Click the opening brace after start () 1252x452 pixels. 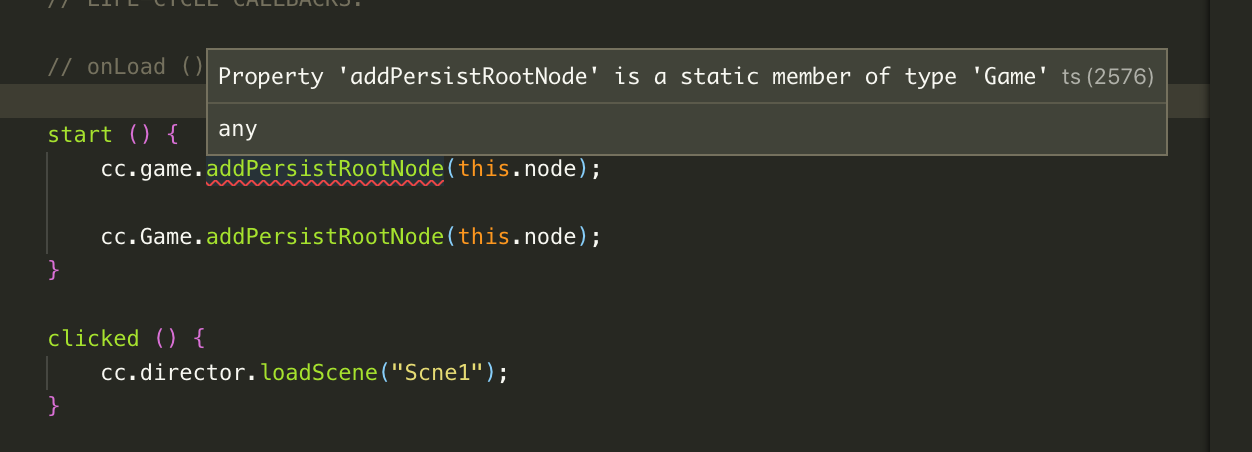(x=172, y=135)
